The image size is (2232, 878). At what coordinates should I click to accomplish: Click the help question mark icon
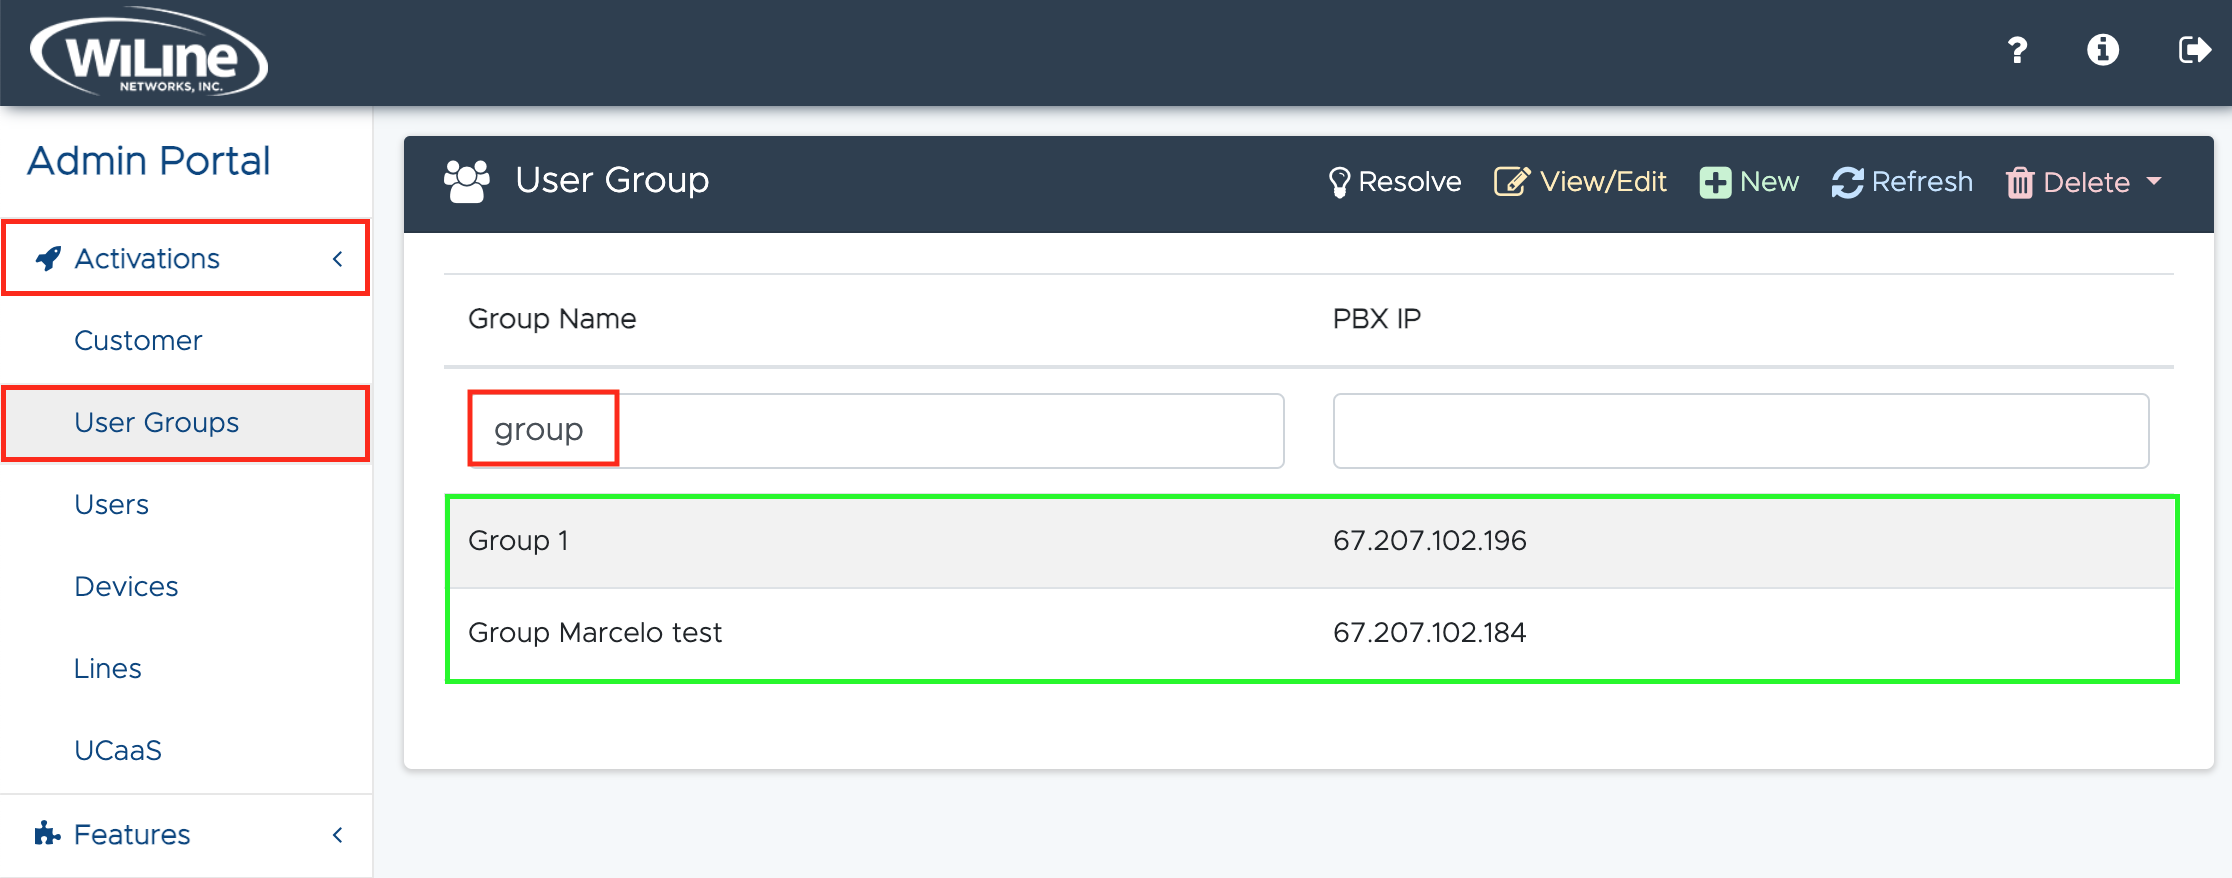[2017, 50]
